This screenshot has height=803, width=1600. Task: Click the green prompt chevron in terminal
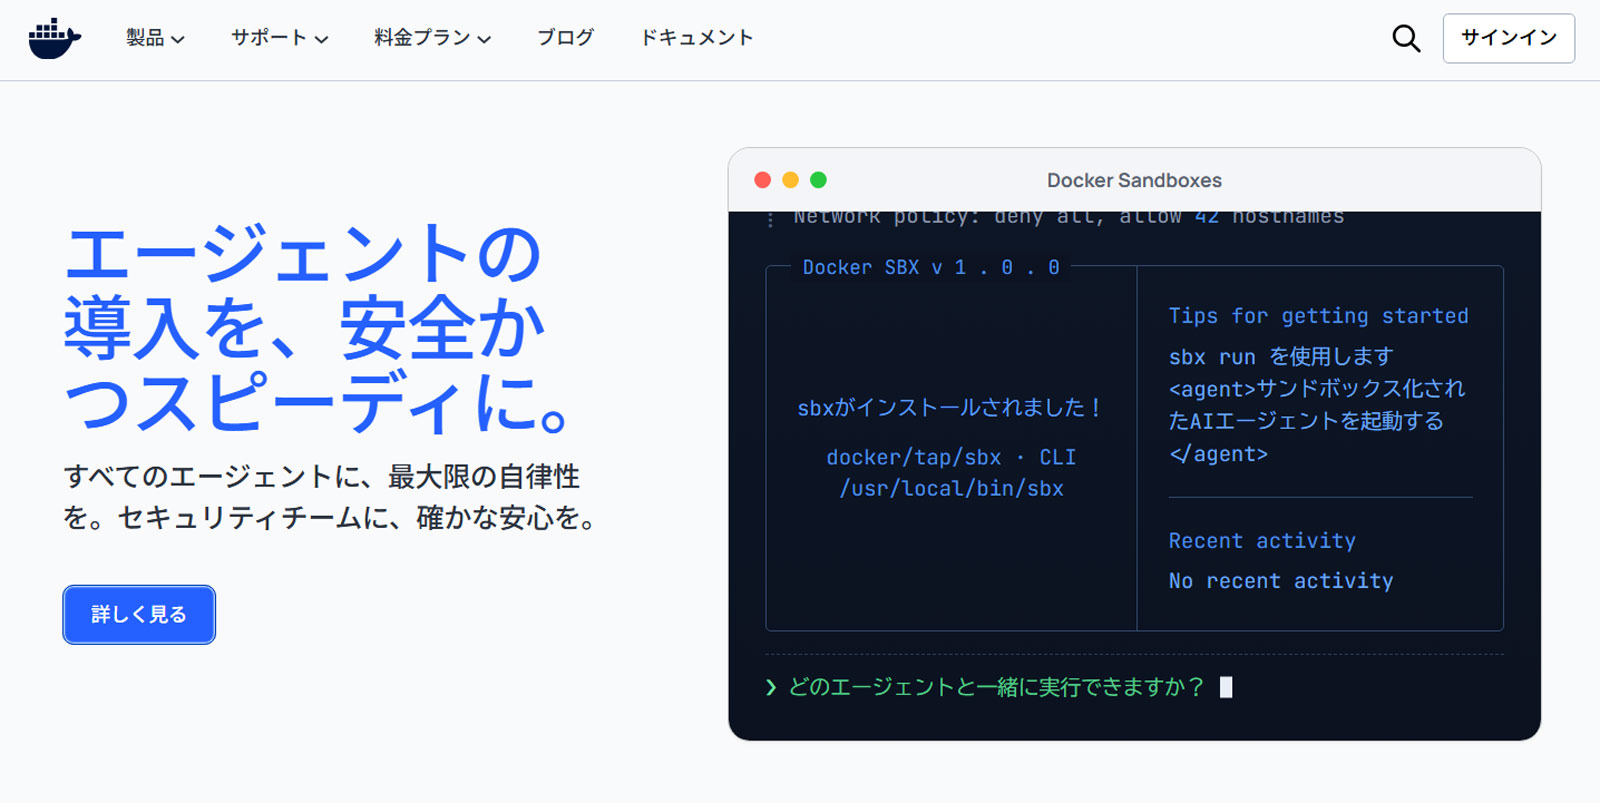tap(771, 687)
